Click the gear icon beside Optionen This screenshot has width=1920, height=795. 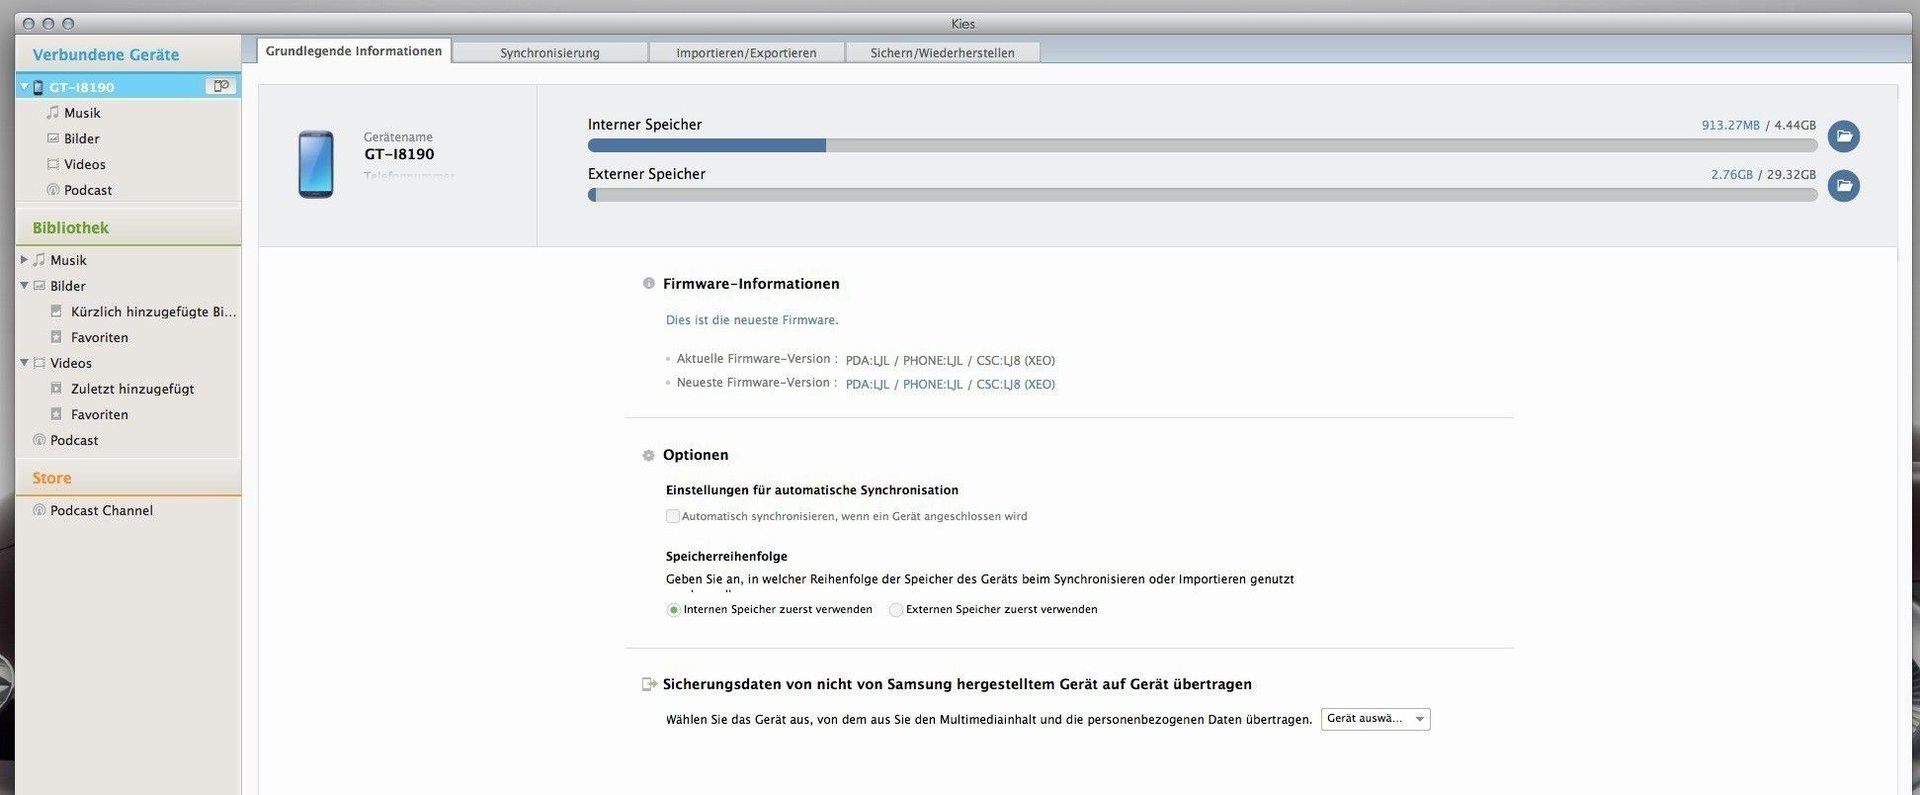click(x=648, y=455)
